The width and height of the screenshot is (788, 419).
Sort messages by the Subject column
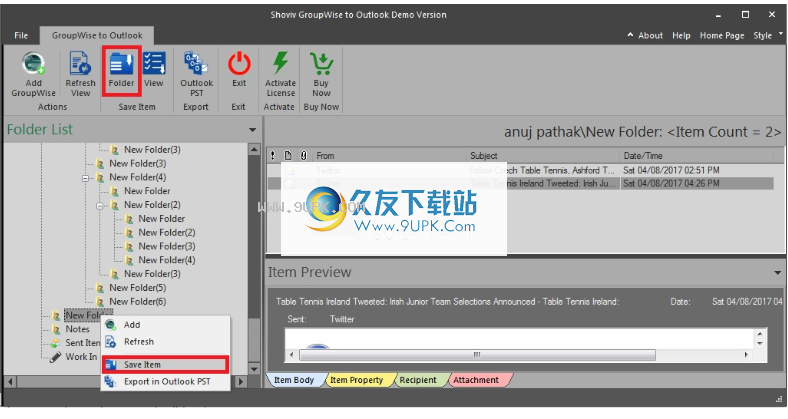(543, 156)
